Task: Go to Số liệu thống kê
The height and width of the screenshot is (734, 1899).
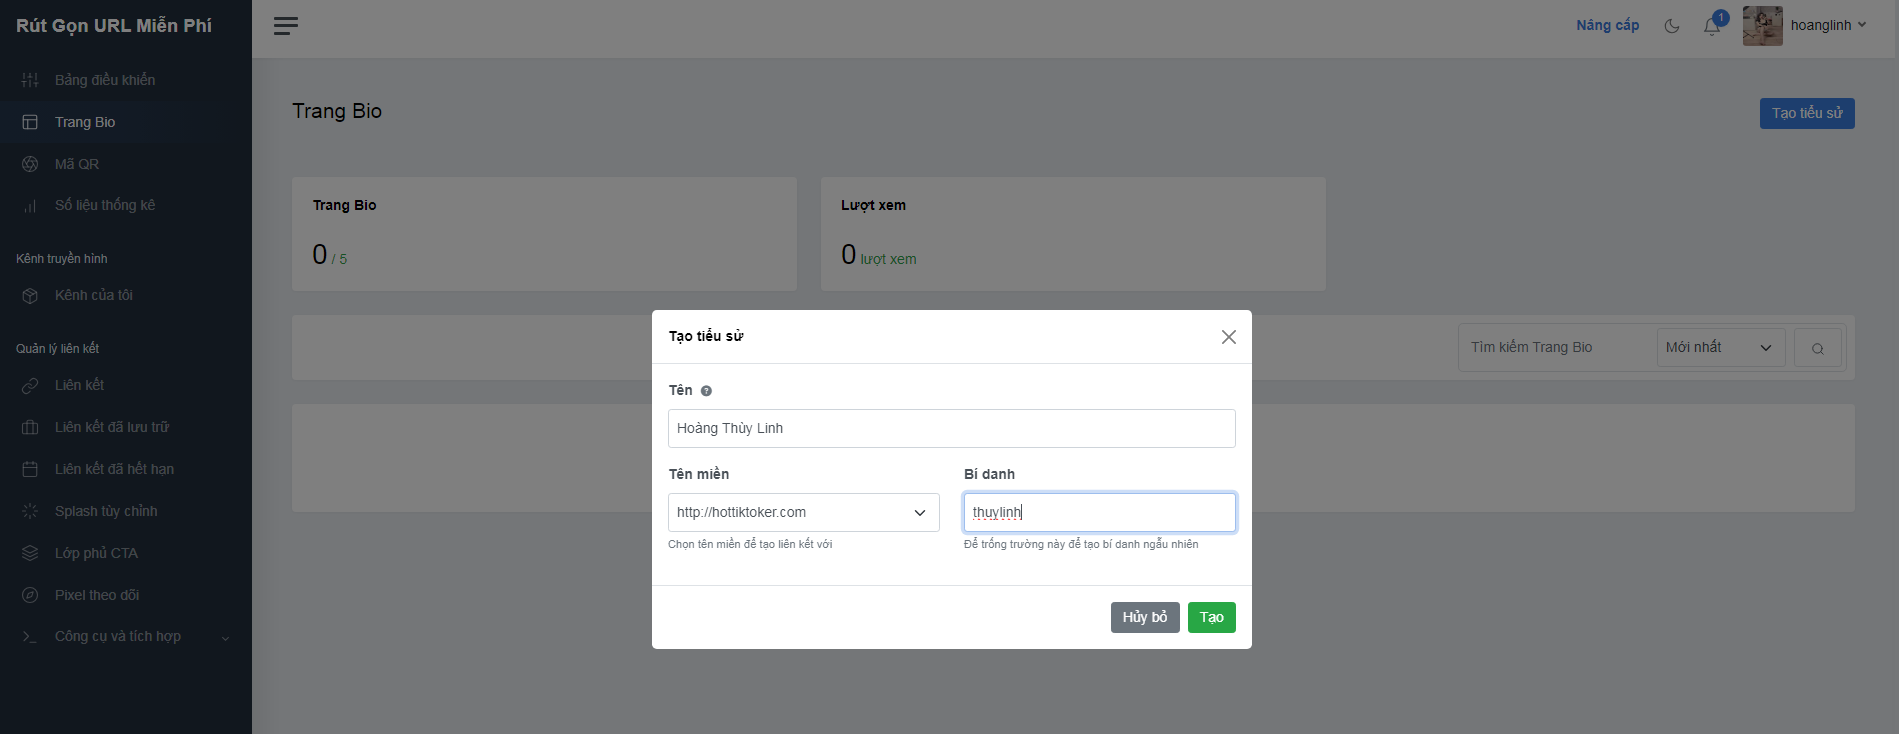Action: click(104, 205)
